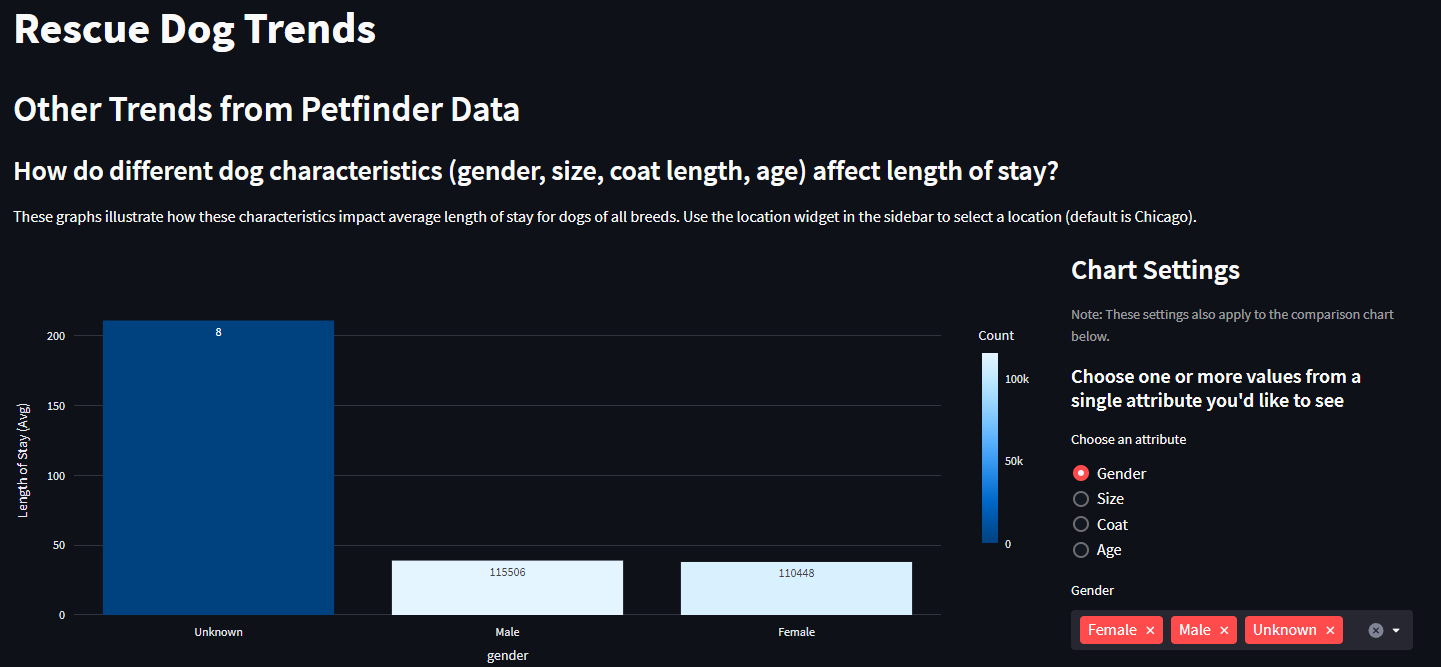Click the Chart Settings heading
The height and width of the screenshot is (667, 1441).
(1155, 270)
